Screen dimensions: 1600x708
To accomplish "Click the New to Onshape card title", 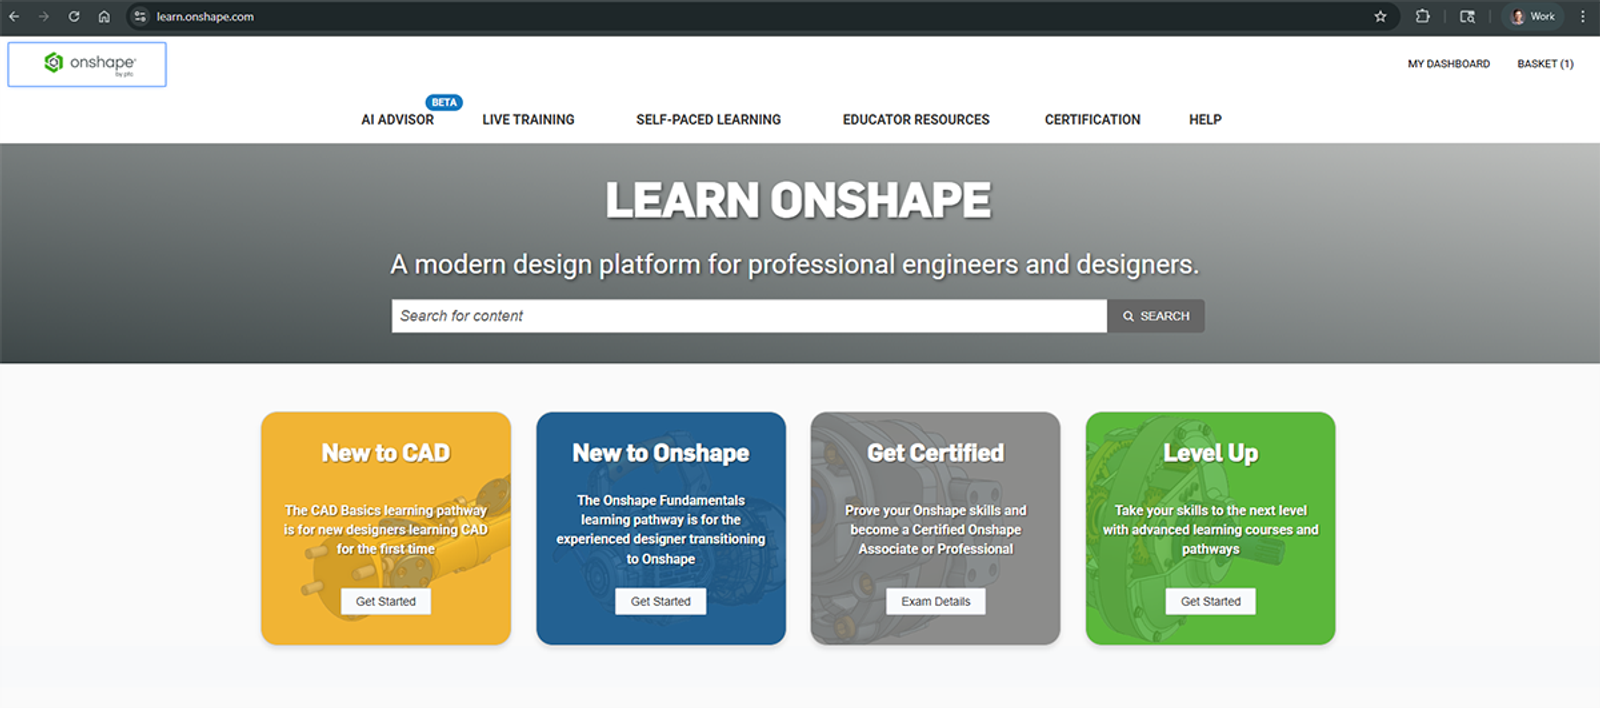I will [x=661, y=453].
